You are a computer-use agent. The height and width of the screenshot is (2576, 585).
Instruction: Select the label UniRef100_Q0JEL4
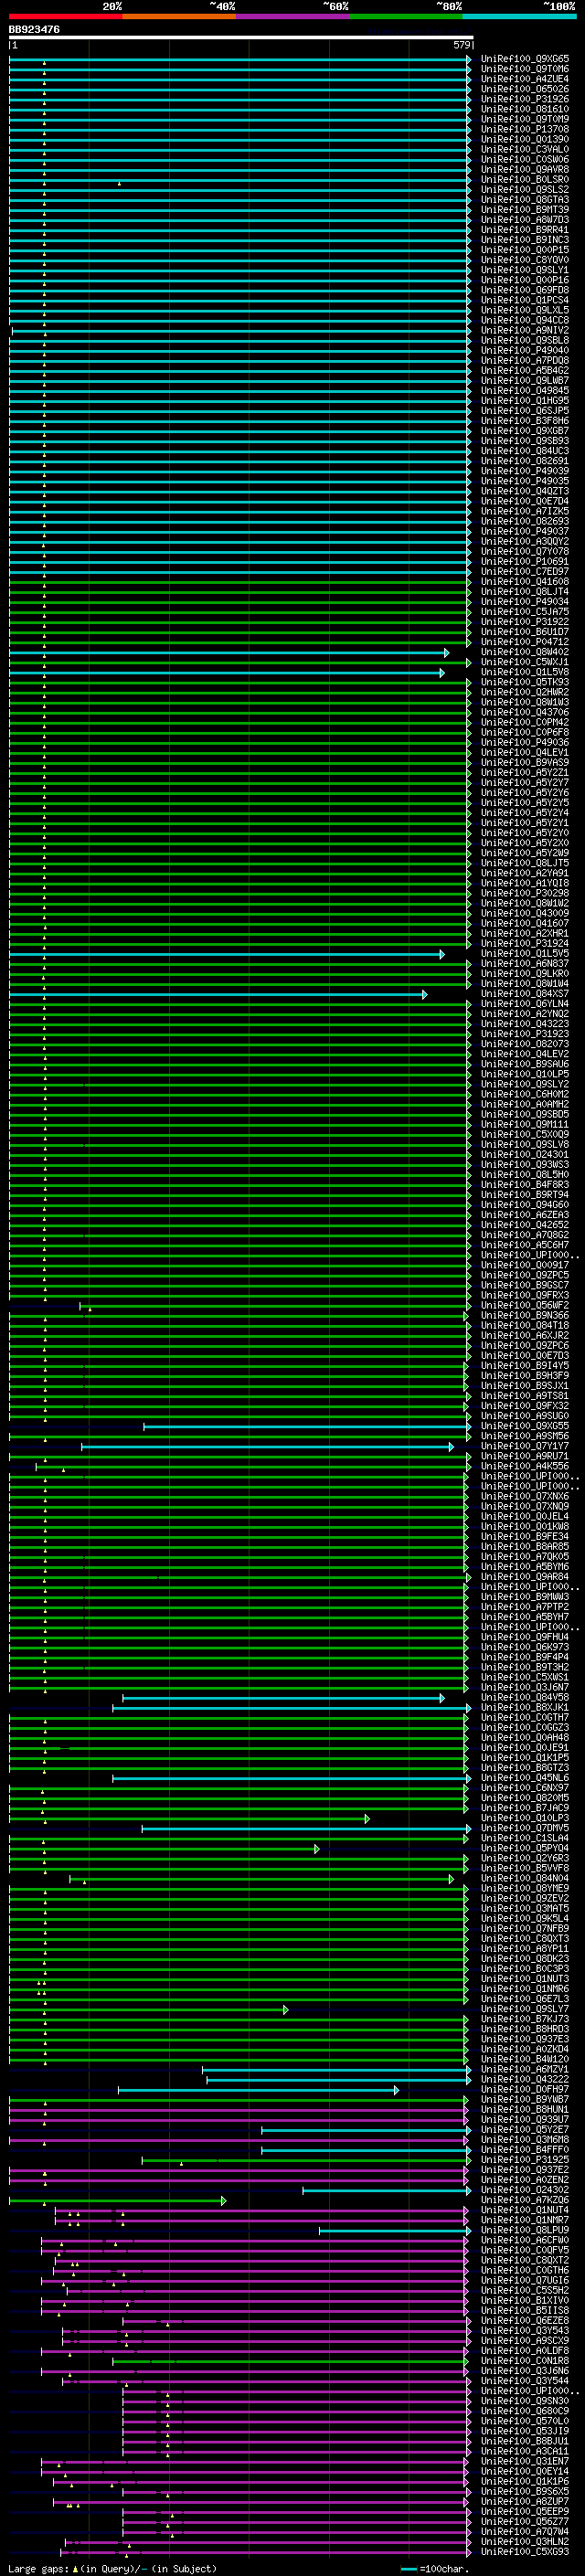click(525, 1516)
